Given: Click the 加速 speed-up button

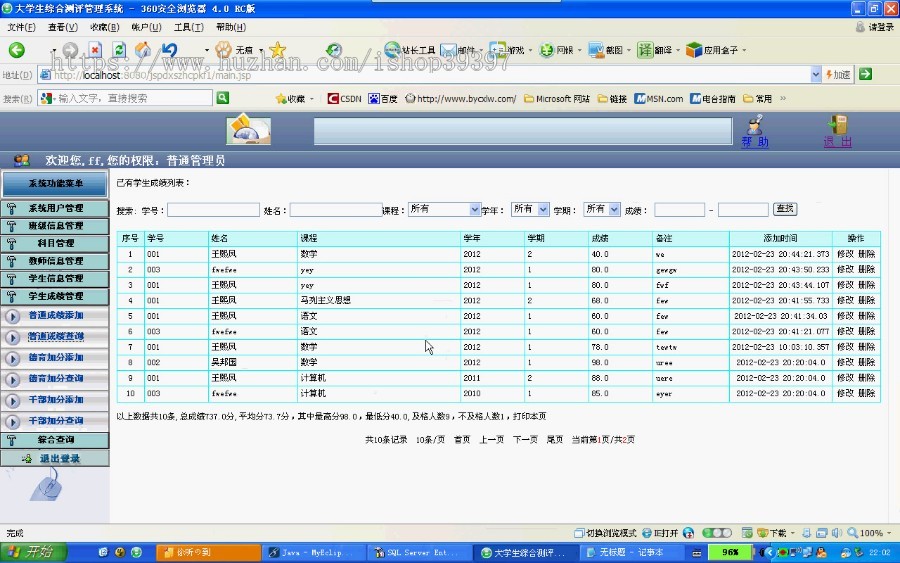Looking at the screenshot, I should (x=838, y=75).
